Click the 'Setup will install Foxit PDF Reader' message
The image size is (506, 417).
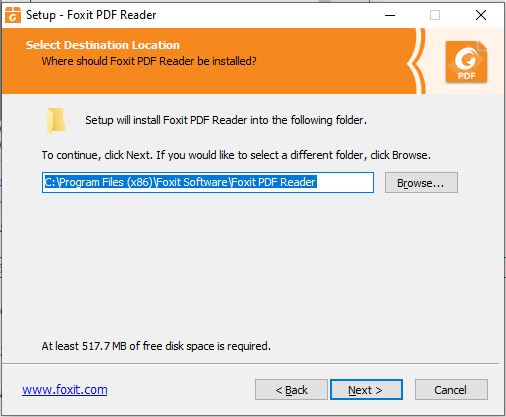tap(226, 120)
